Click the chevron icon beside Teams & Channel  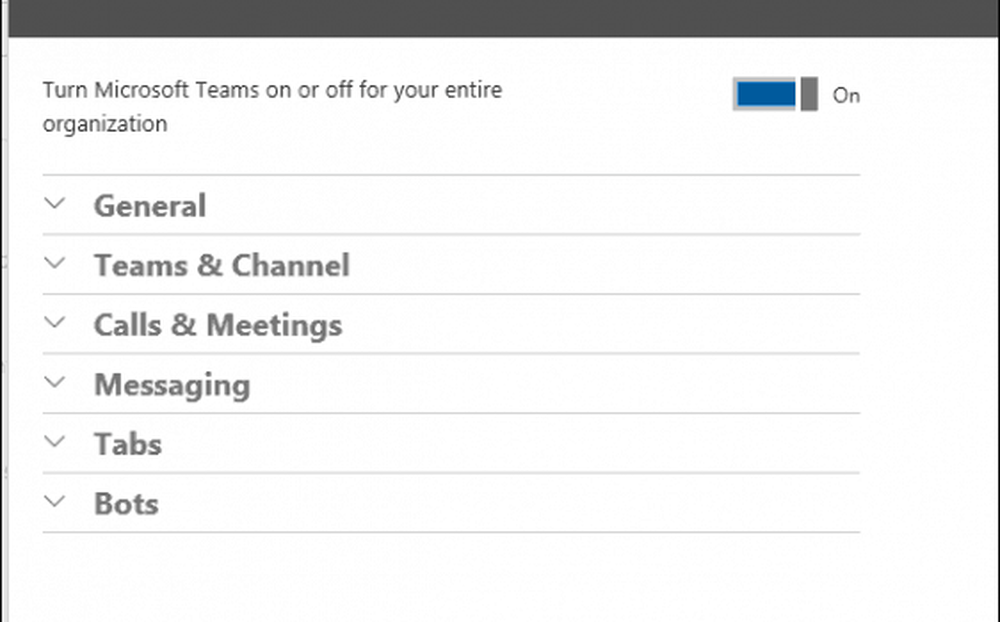(56, 264)
